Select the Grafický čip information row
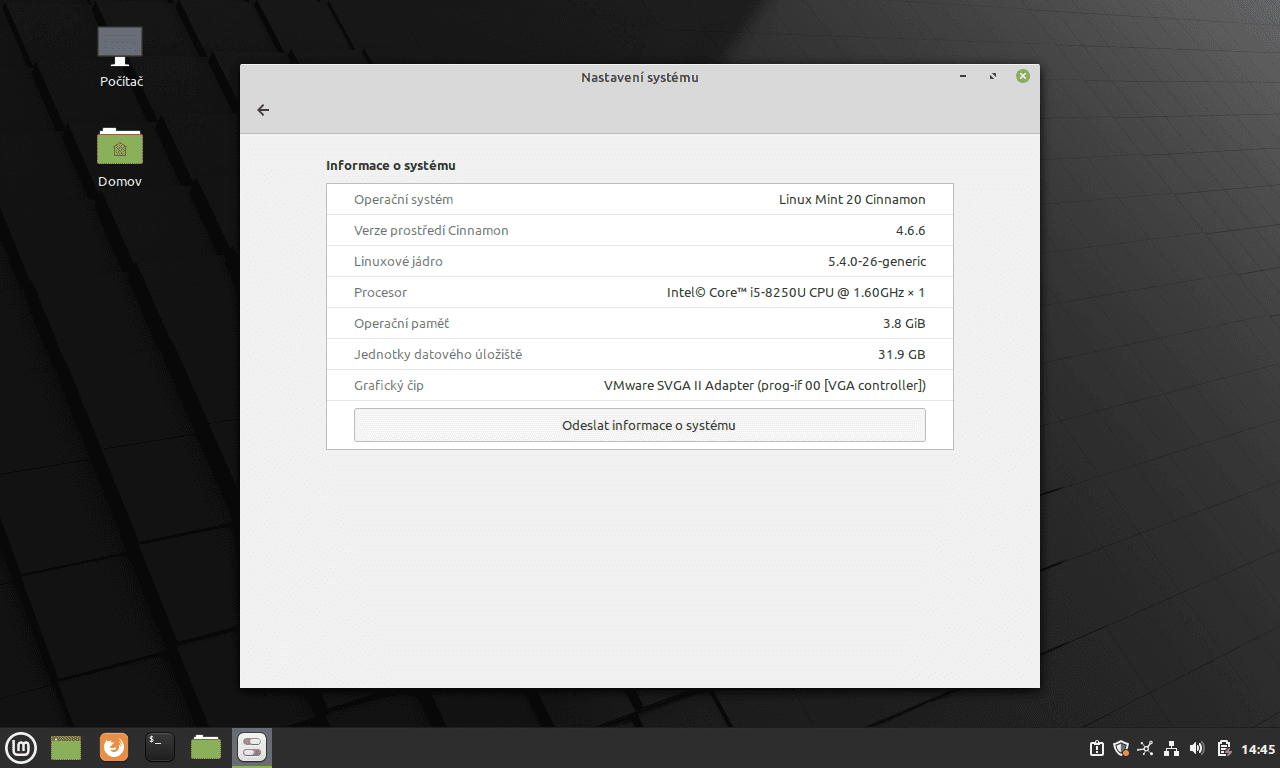 [x=639, y=385]
